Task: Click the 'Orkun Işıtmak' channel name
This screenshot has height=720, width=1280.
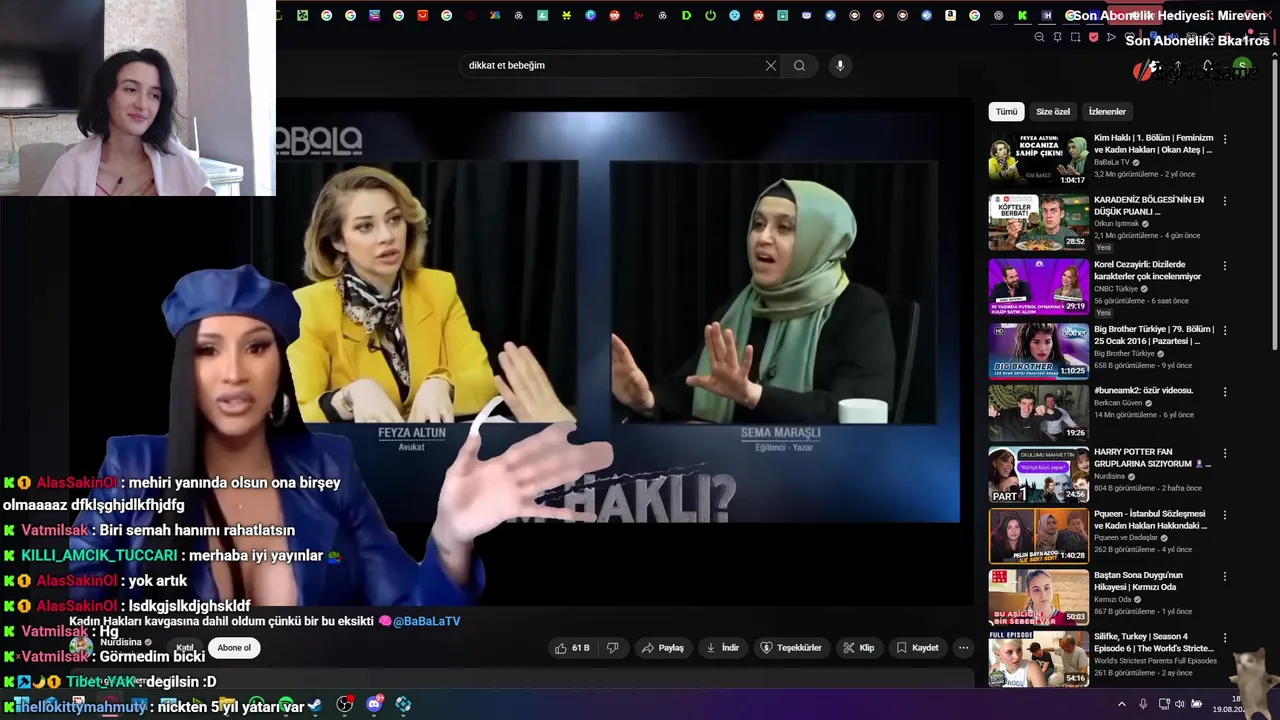Action: pyautogui.click(x=1117, y=224)
